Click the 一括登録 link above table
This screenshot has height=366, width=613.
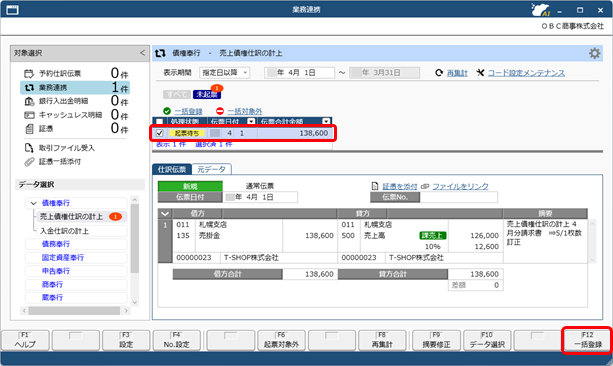tap(188, 111)
